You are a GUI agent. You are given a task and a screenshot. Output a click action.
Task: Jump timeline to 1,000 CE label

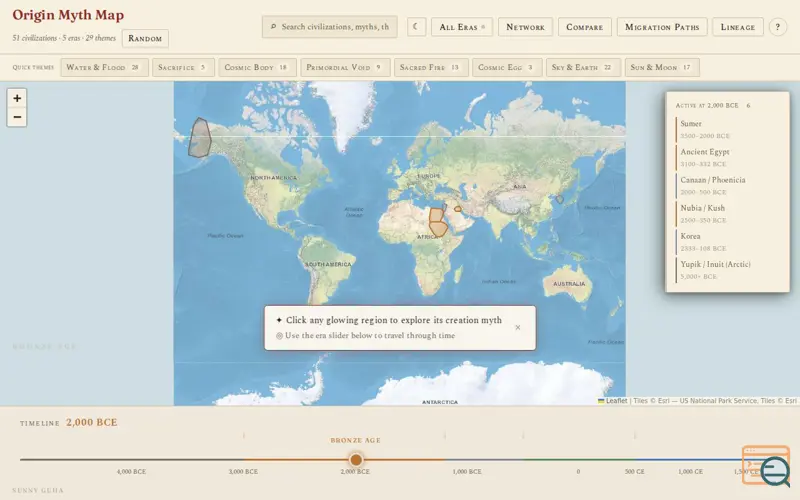pos(690,471)
